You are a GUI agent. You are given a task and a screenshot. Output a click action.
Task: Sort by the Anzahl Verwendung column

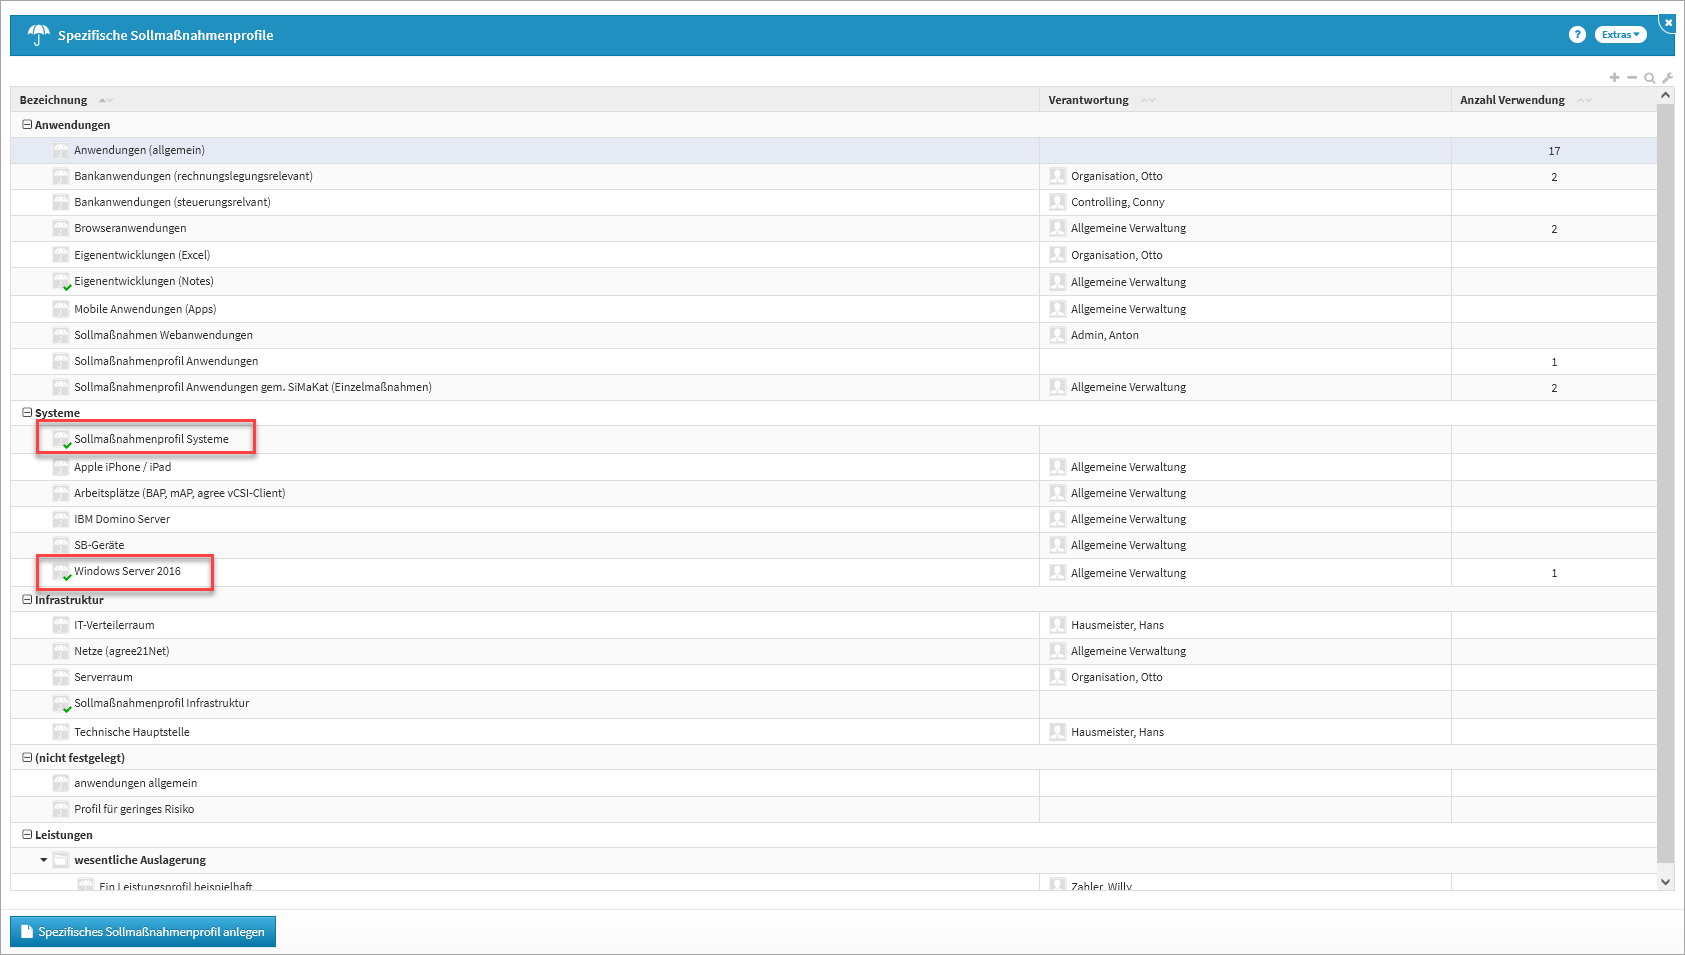[1512, 100]
